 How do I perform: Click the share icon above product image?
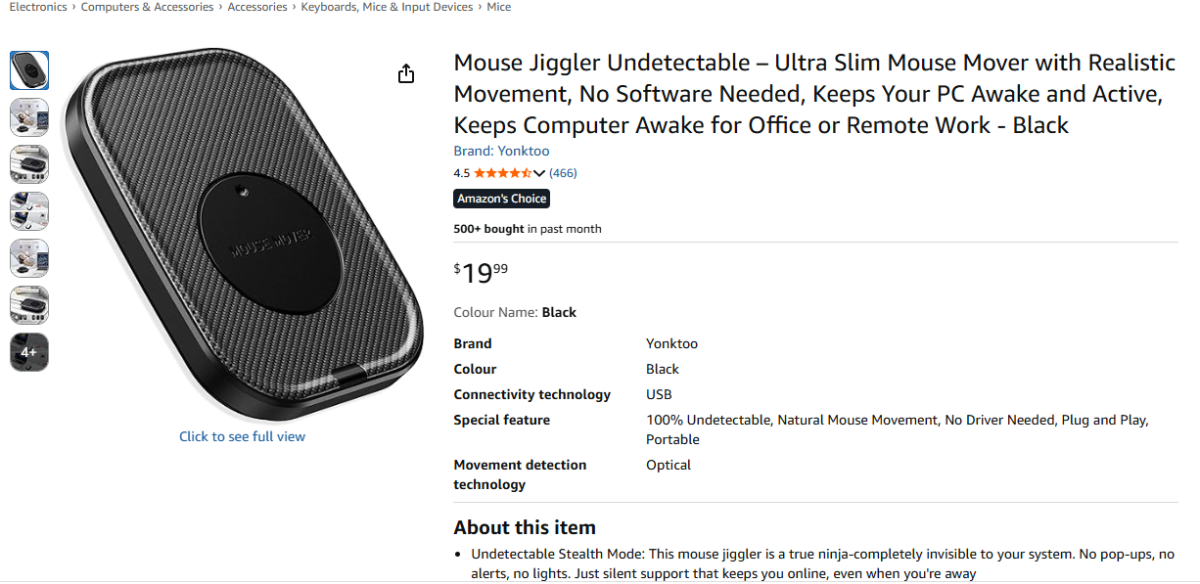point(406,74)
